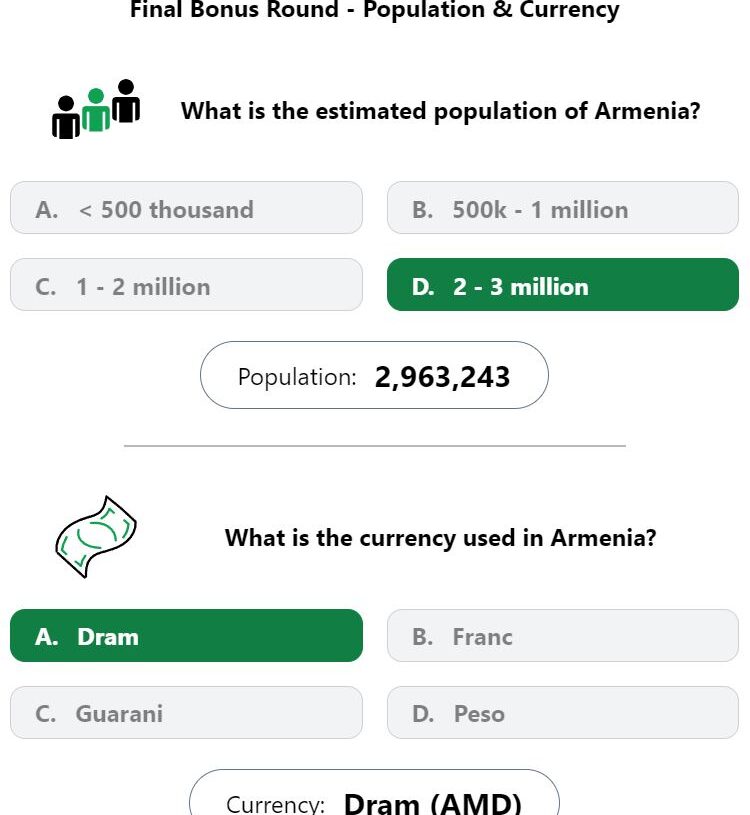Choose option C. 1 - 2 million
Screen dimensions: 750x815
(186, 285)
